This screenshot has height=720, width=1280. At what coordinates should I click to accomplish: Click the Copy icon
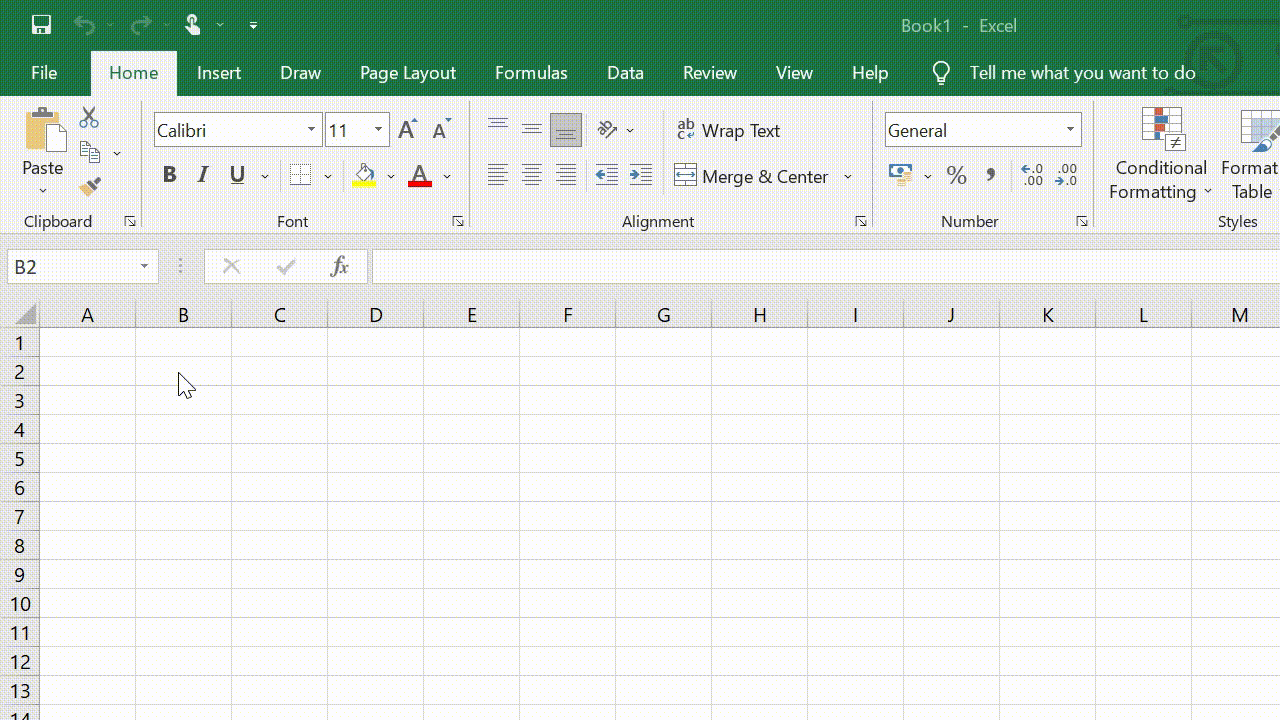tap(89, 152)
